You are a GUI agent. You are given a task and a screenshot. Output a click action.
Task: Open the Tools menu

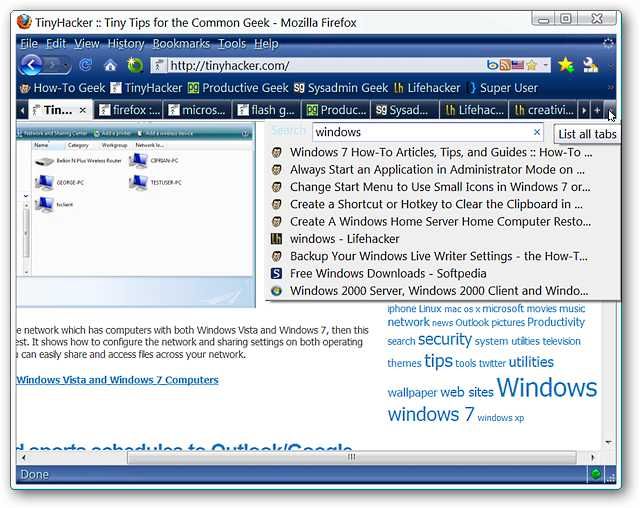click(x=232, y=44)
